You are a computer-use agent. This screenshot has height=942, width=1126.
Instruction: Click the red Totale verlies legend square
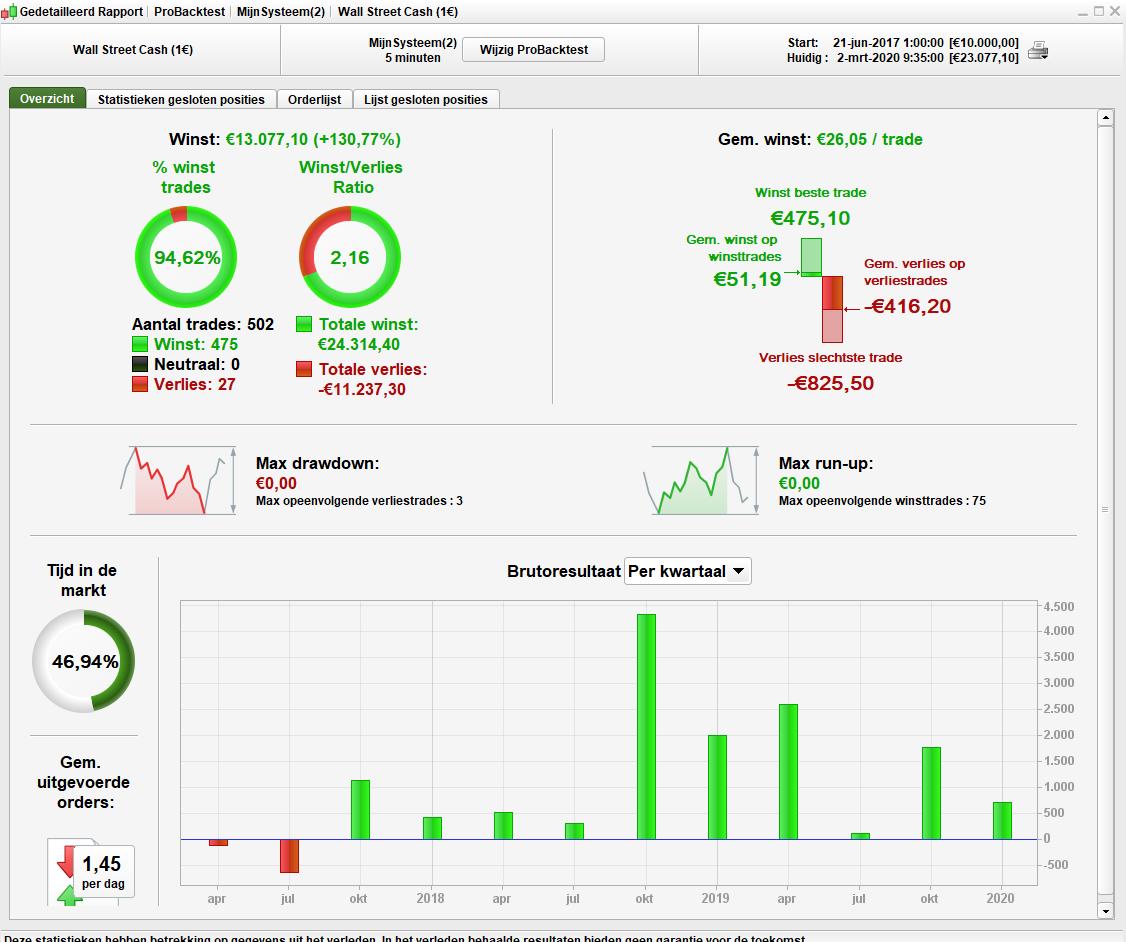[304, 370]
